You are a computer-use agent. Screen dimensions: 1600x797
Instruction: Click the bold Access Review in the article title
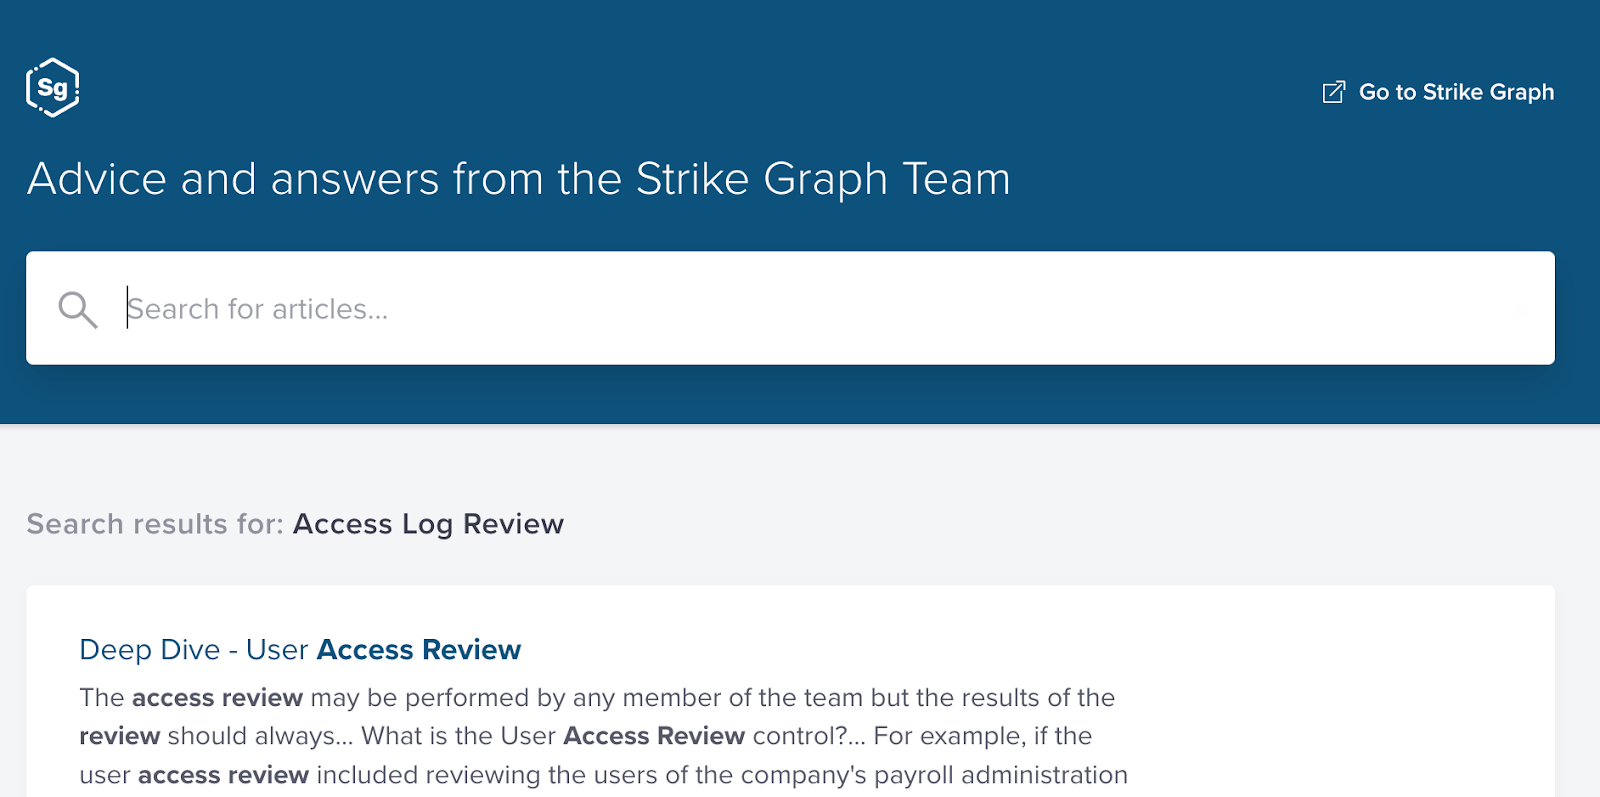pos(419,650)
